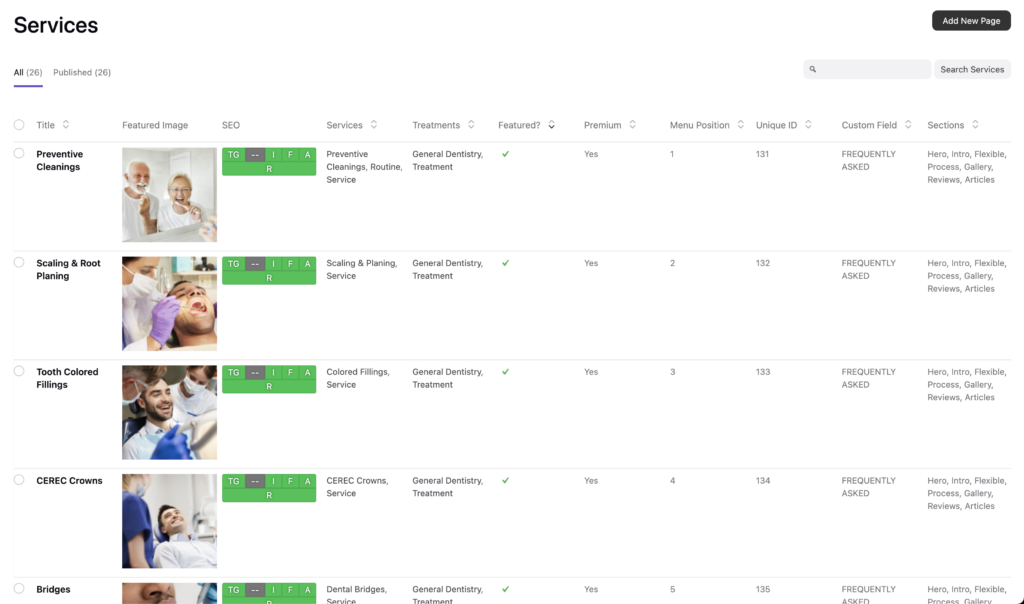This screenshot has height=604, width=1024.
Task: Click the green featured checkmark for CEREC Crowns
Action: click(x=505, y=481)
